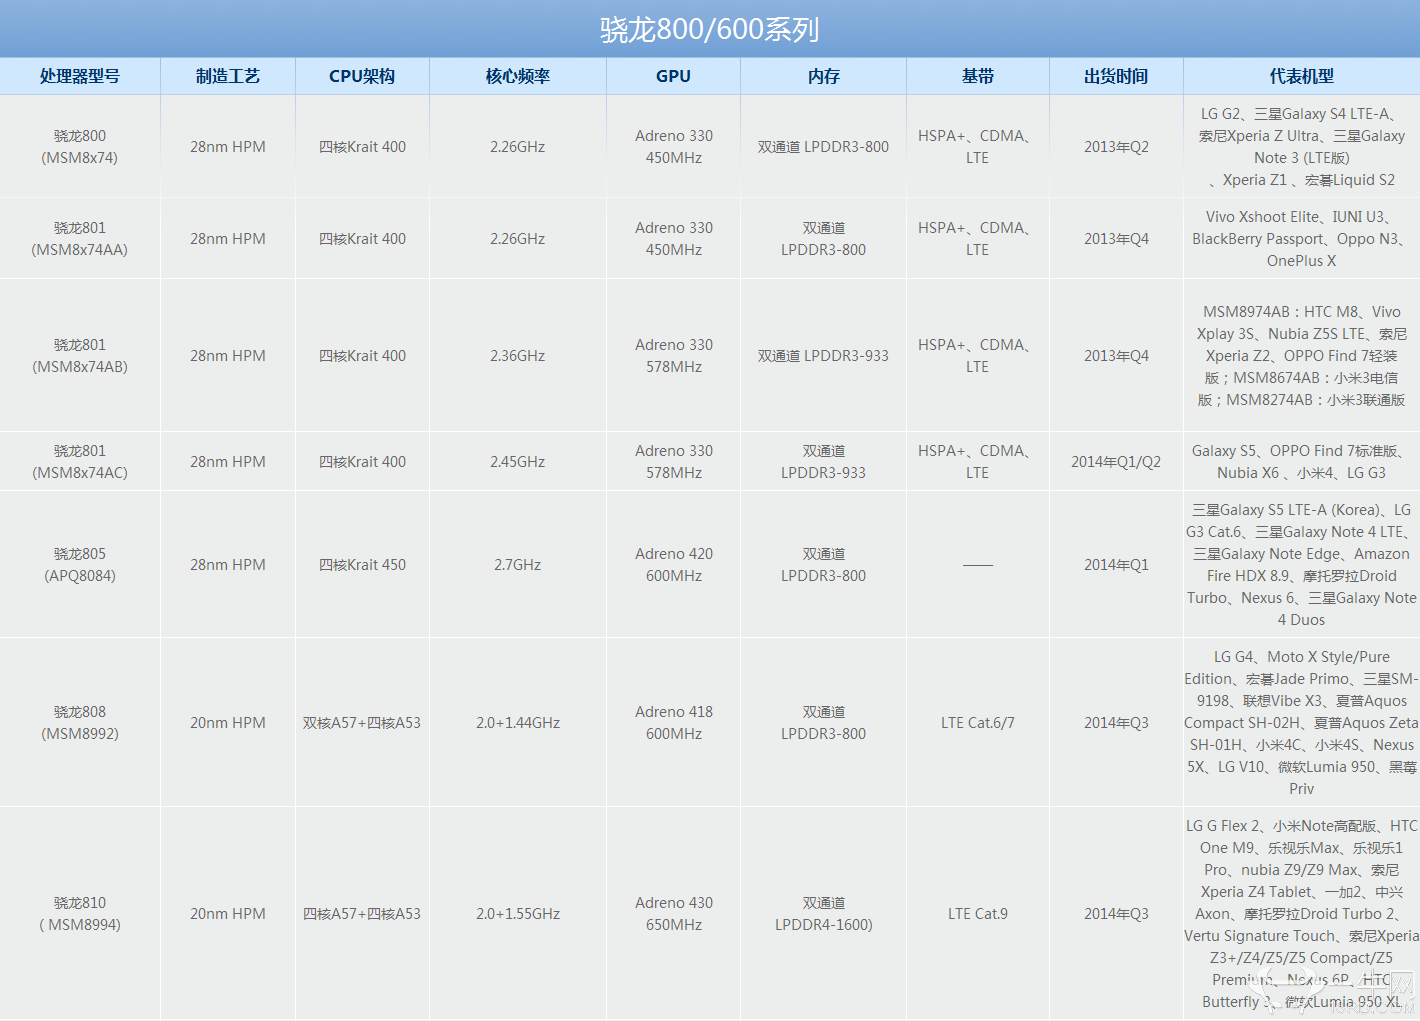Click the 骁龙810 (MSM8994) cell
This screenshot has width=1420, height=1021.
click(80, 914)
